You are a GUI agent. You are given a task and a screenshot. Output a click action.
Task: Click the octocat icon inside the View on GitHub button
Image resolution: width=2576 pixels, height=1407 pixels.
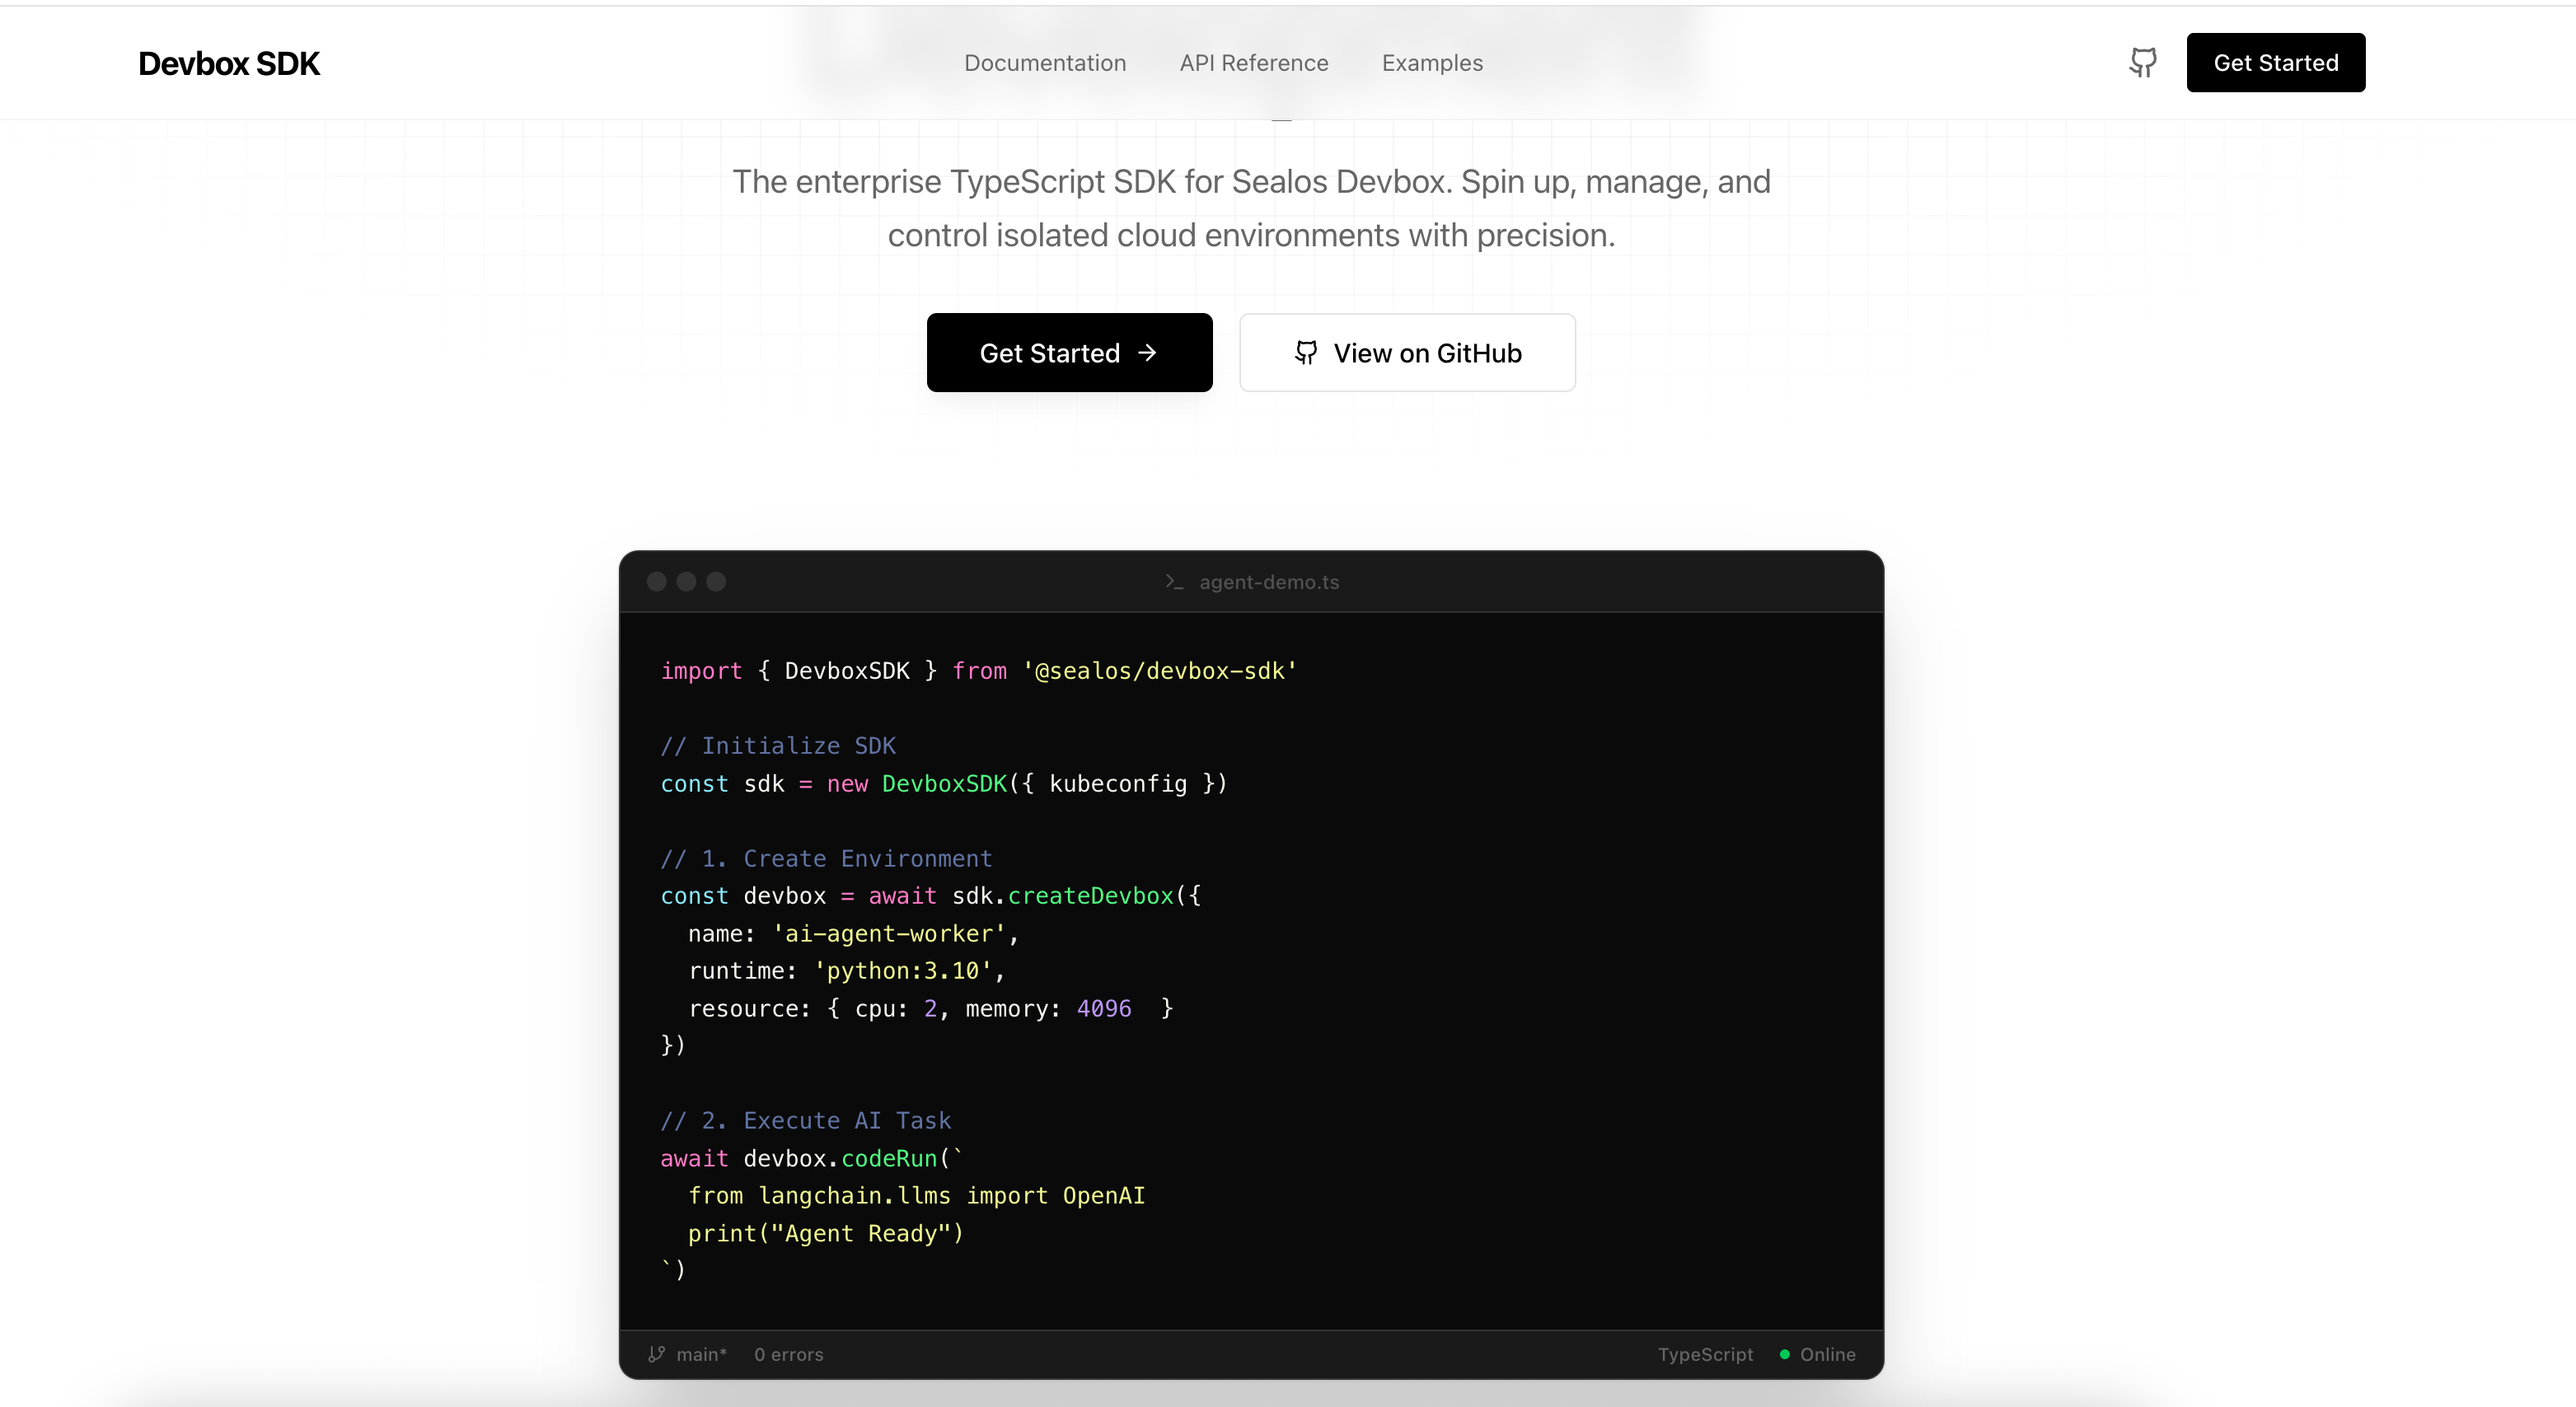(x=1305, y=352)
